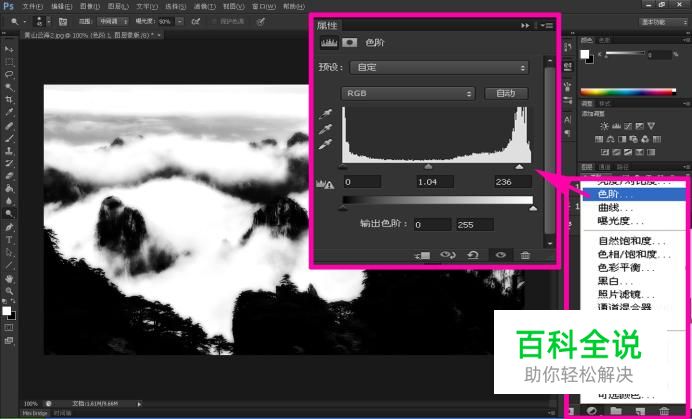Click the gray point eyedropper in Levels
692x419 pixels.
click(x=326, y=129)
